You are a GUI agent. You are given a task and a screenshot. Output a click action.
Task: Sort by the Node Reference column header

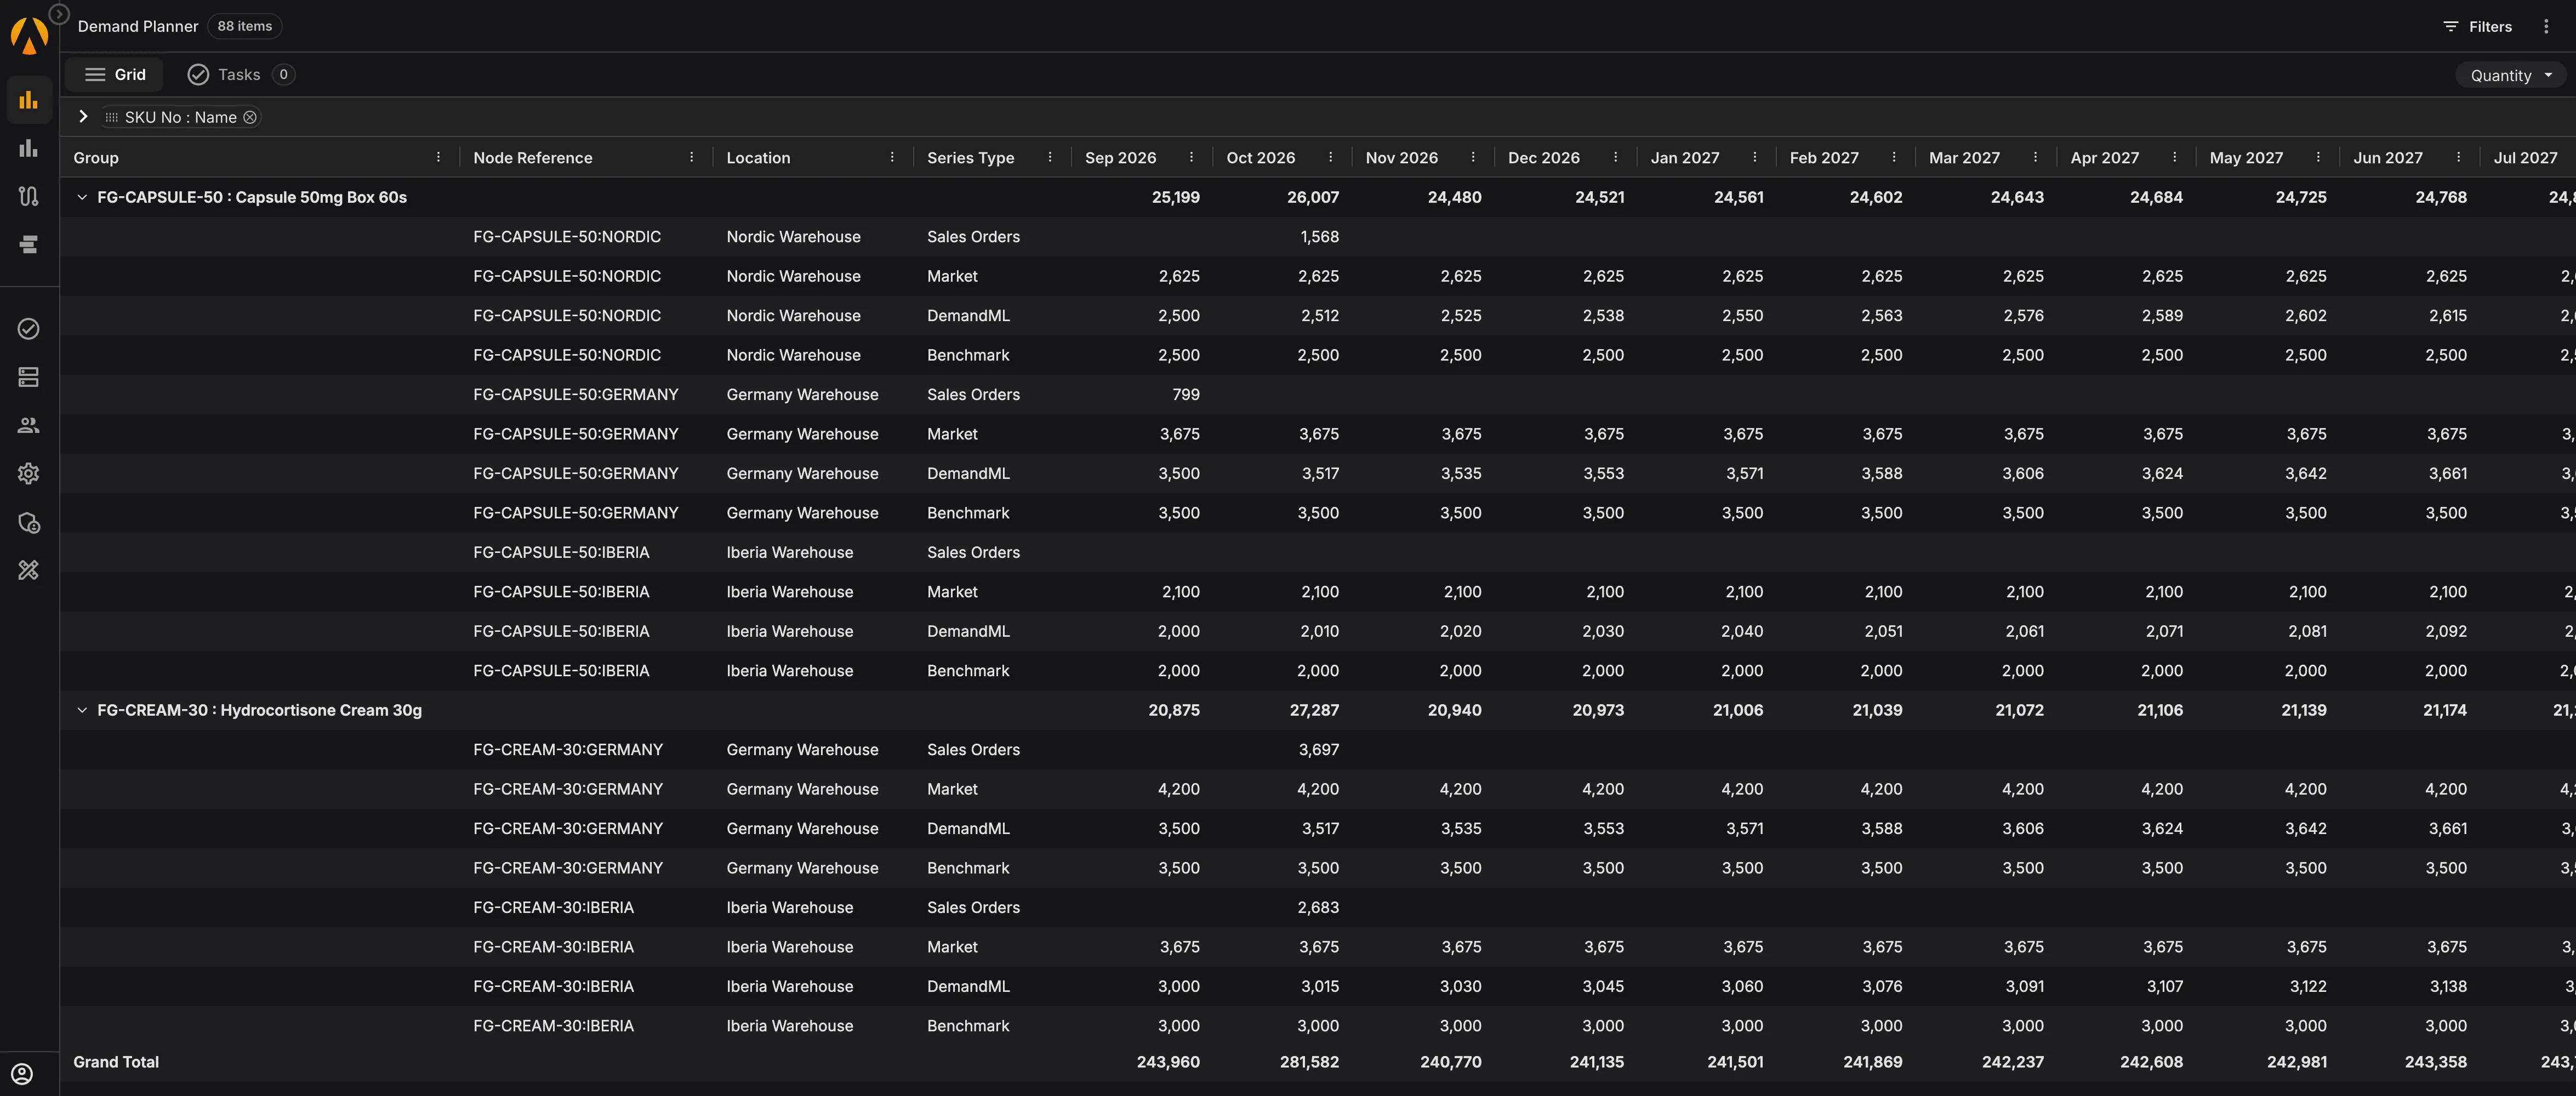(x=533, y=158)
